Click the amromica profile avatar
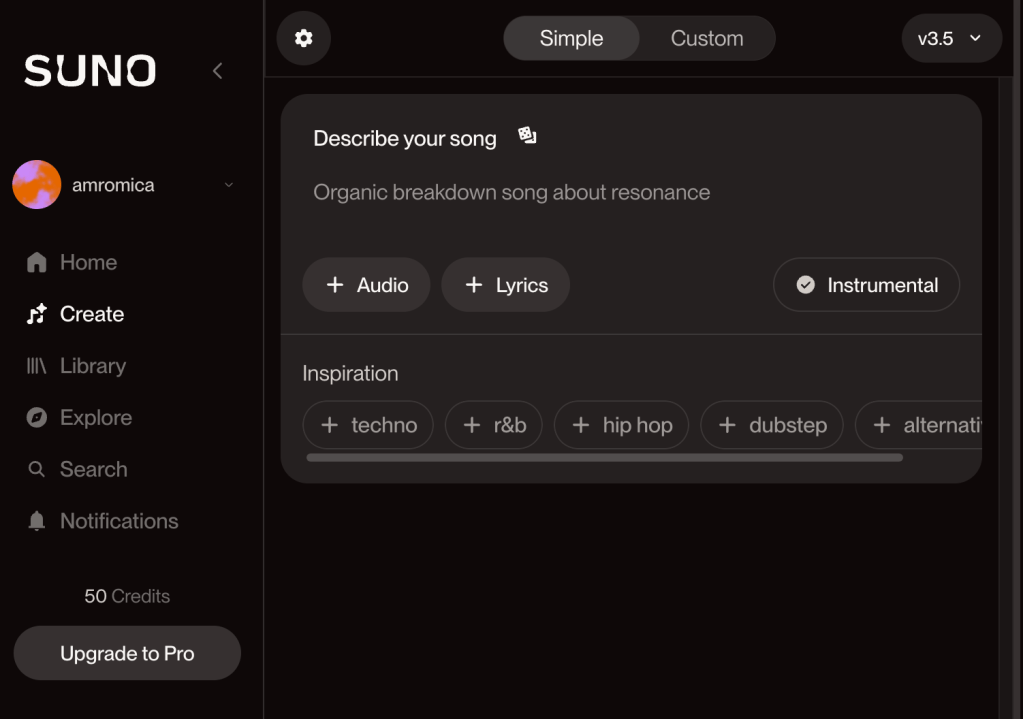 click(37, 185)
